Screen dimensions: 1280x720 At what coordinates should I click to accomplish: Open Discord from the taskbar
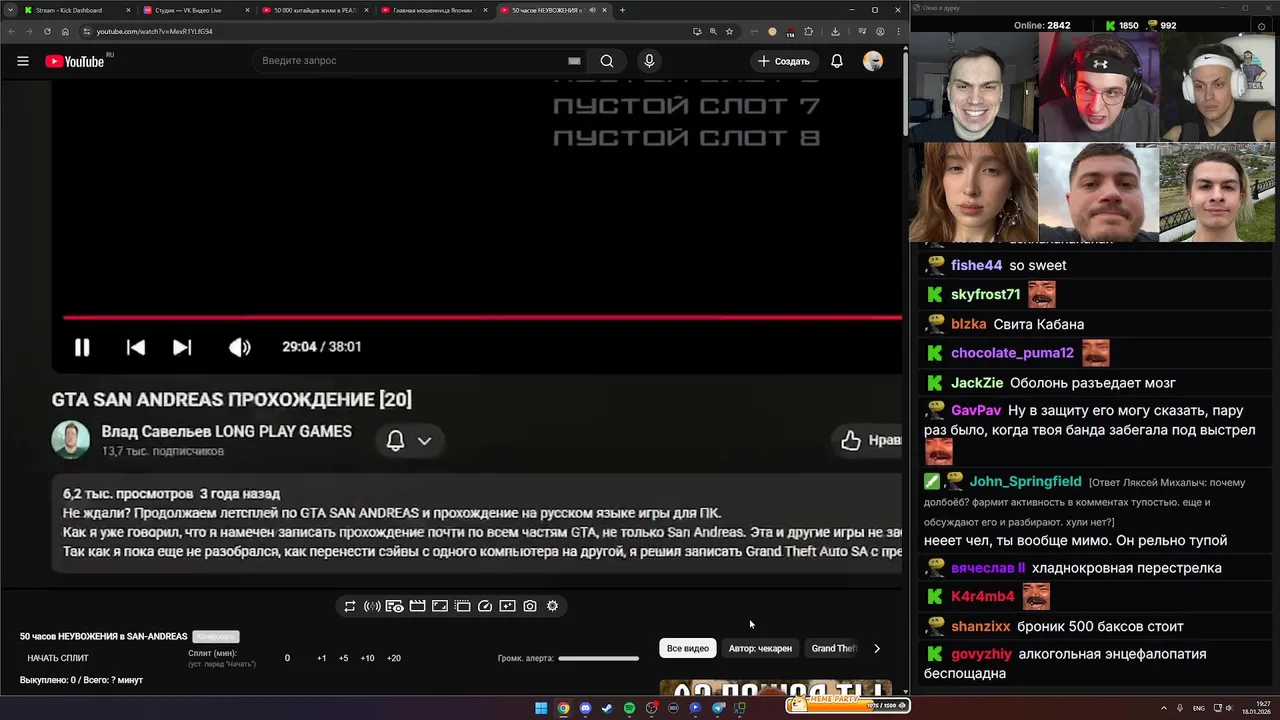tap(585, 708)
